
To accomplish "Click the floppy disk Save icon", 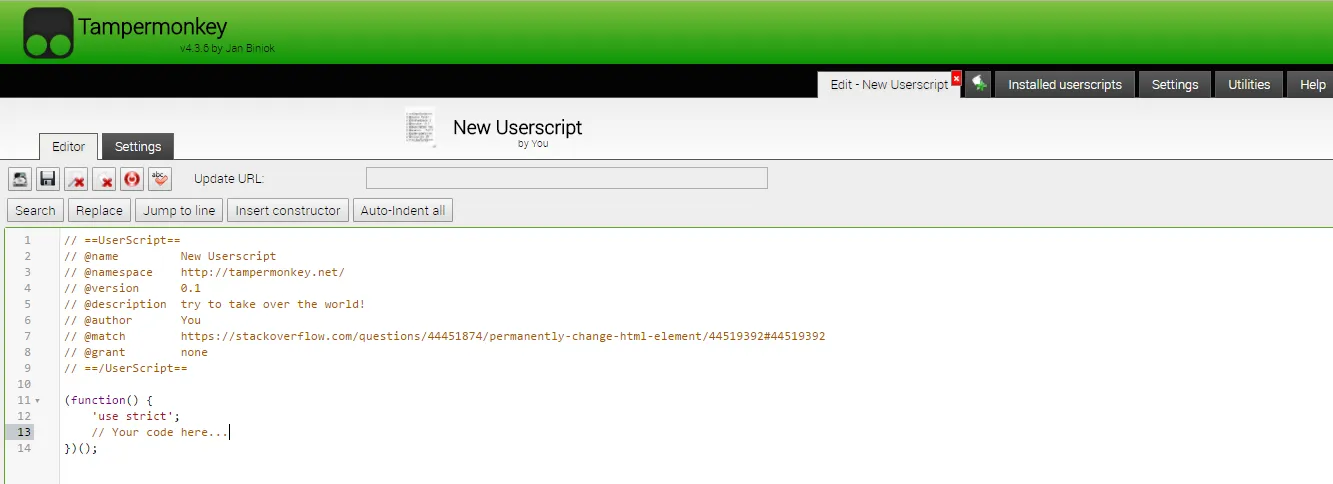I will (48, 179).
